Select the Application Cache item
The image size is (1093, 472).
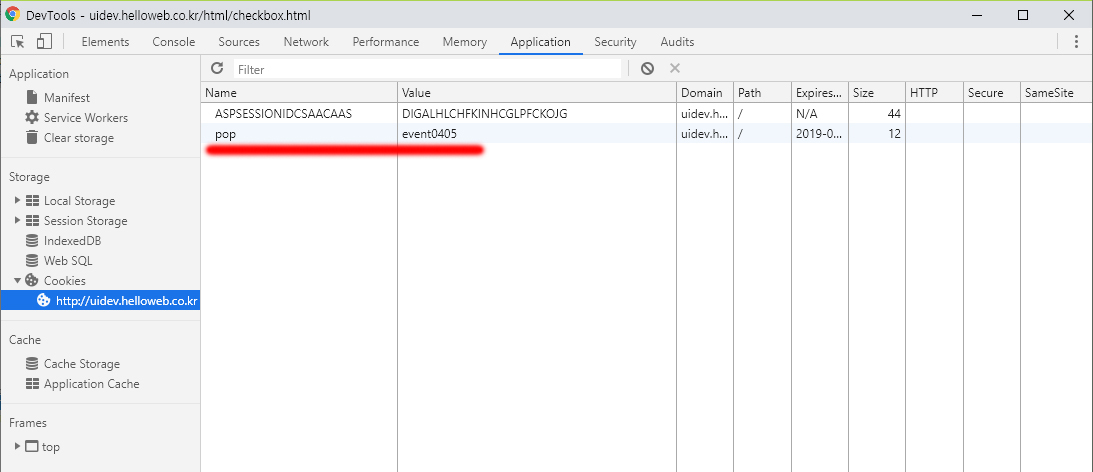91,384
